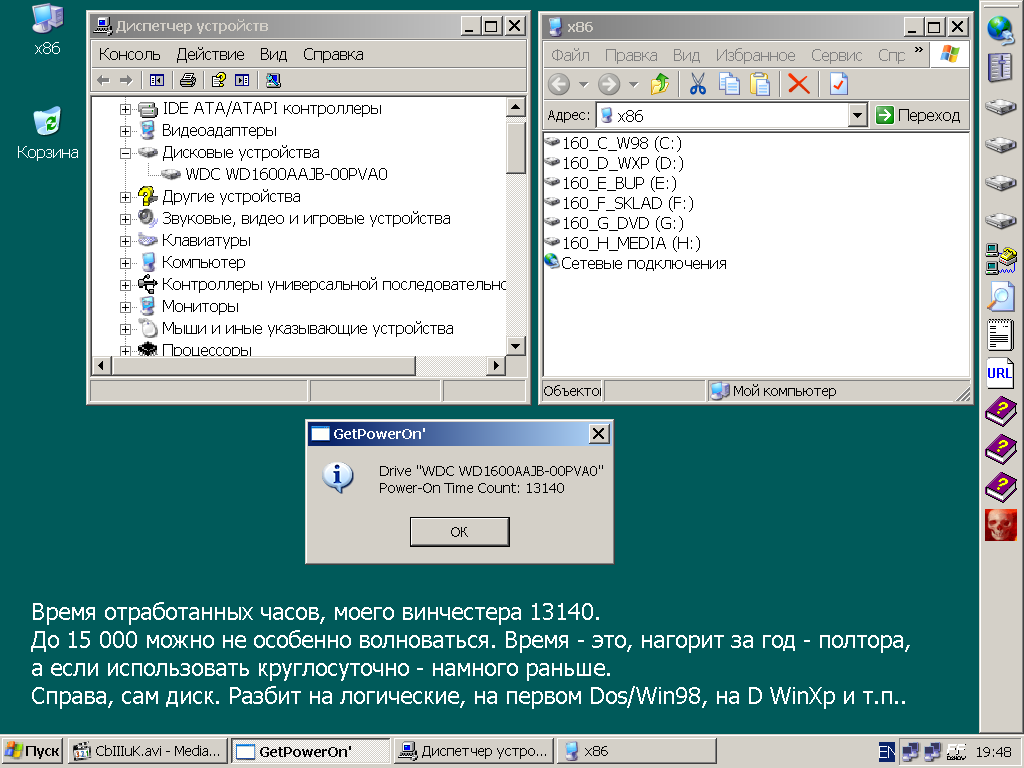Click the scan hardware changes toolbar icon
The height and width of the screenshot is (768, 1024).
point(273,80)
